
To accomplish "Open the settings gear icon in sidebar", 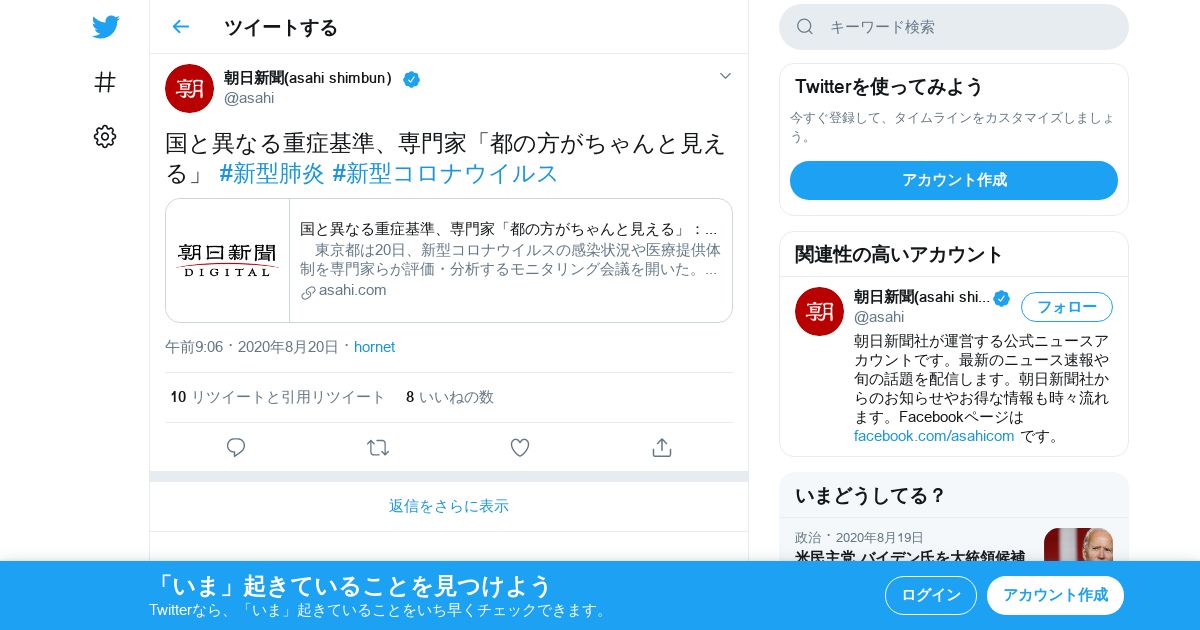I will pos(105,137).
